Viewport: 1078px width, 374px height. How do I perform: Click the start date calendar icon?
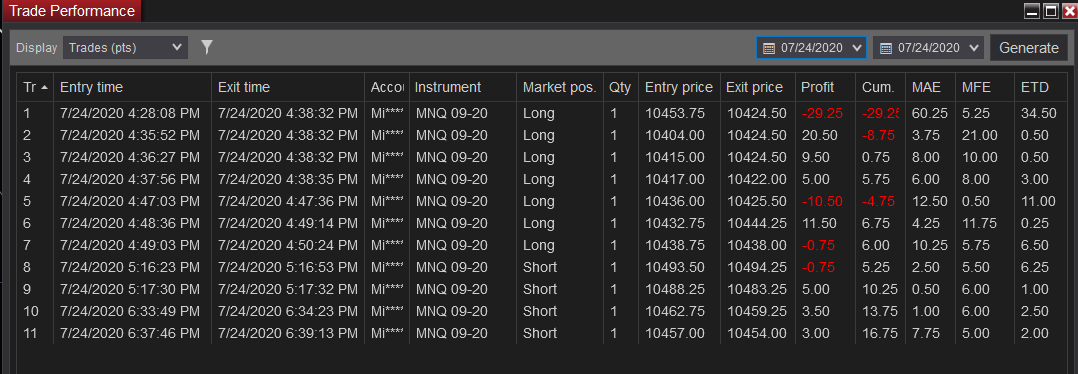(769, 48)
